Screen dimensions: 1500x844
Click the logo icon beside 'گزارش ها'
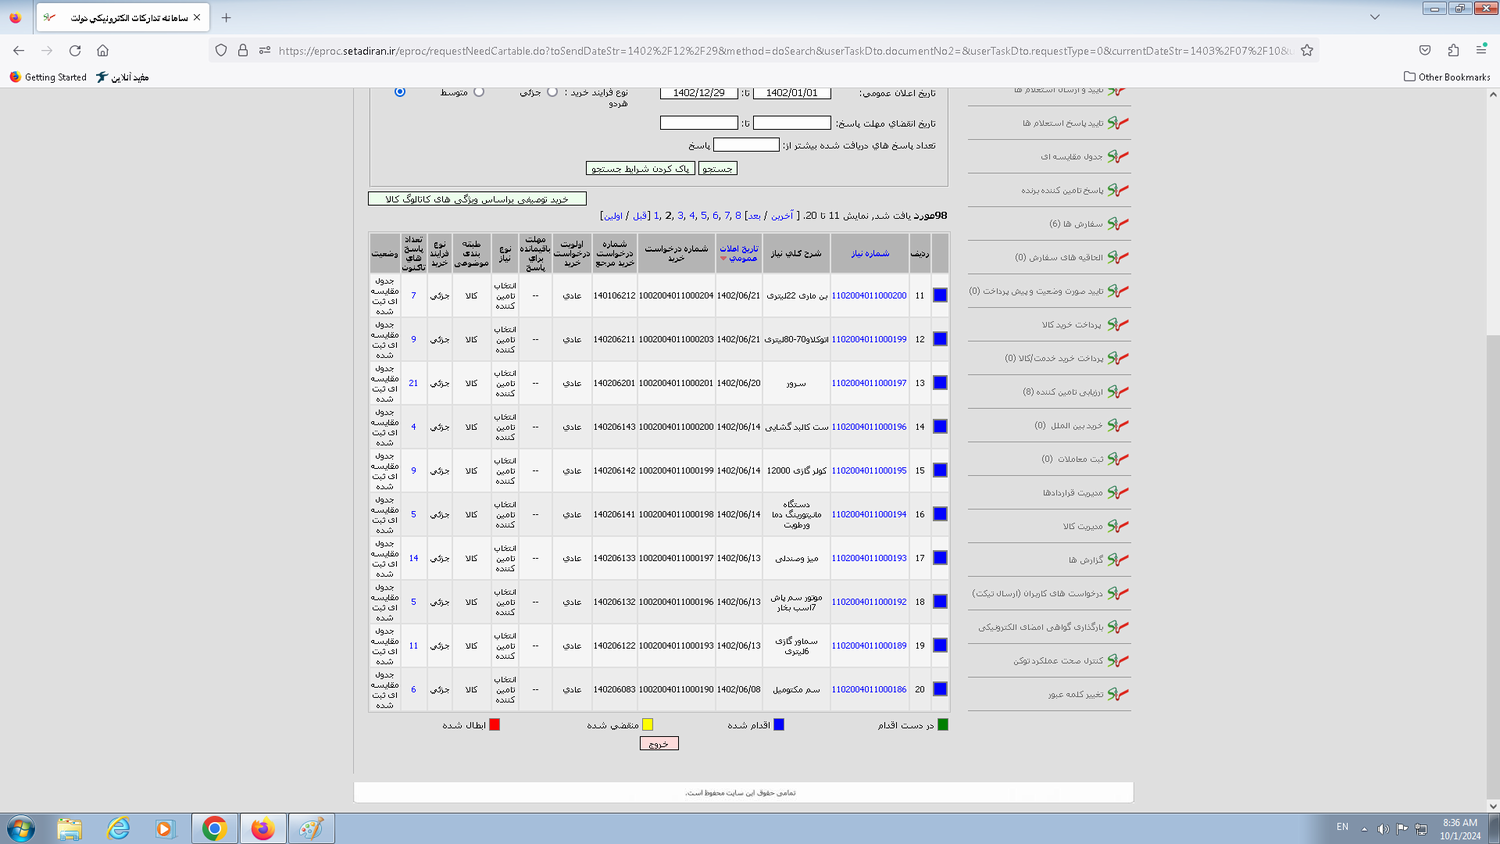click(x=1118, y=560)
